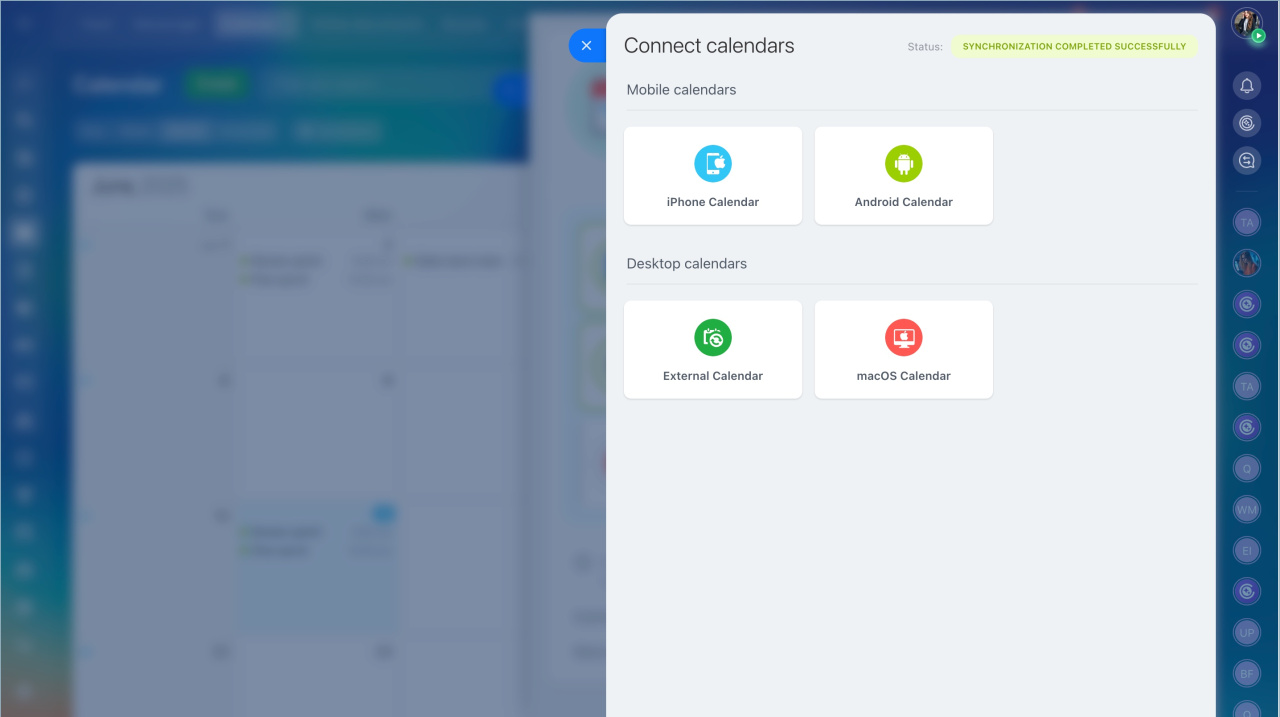
Task: Open chat with contact BF
Action: [1247, 674]
